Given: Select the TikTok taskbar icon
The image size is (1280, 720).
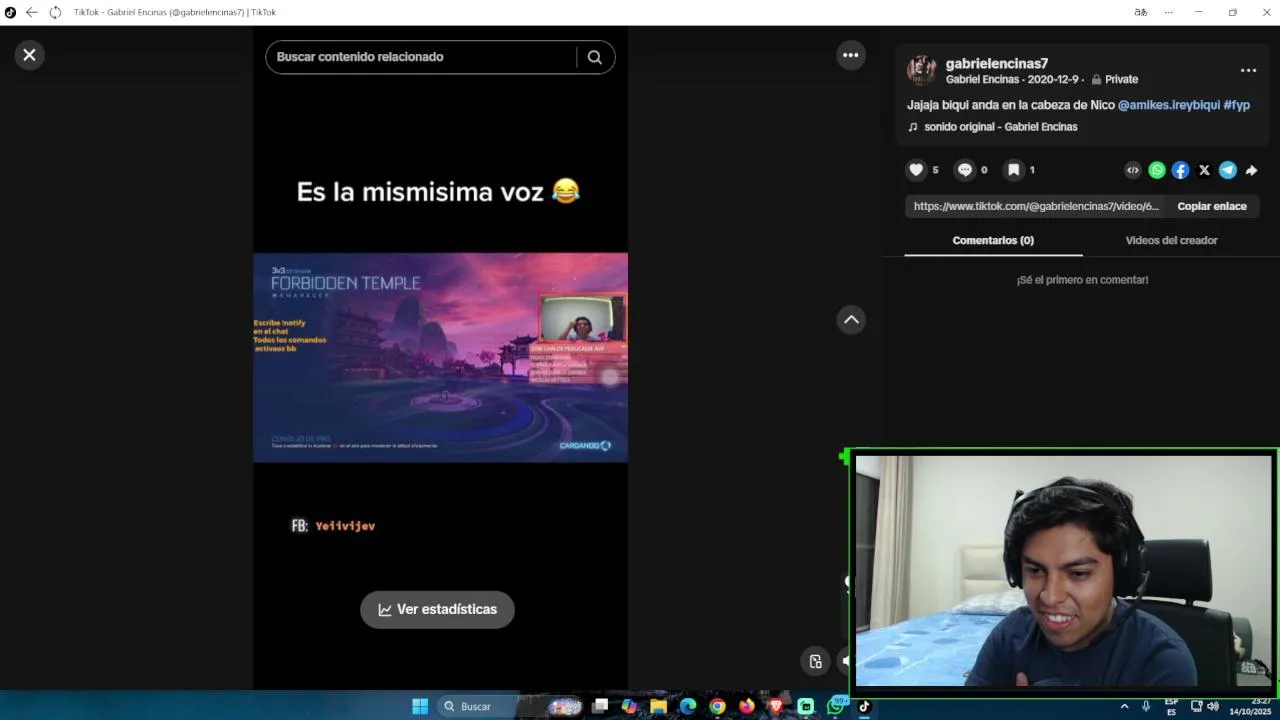Looking at the screenshot, I should pos(864,706).
